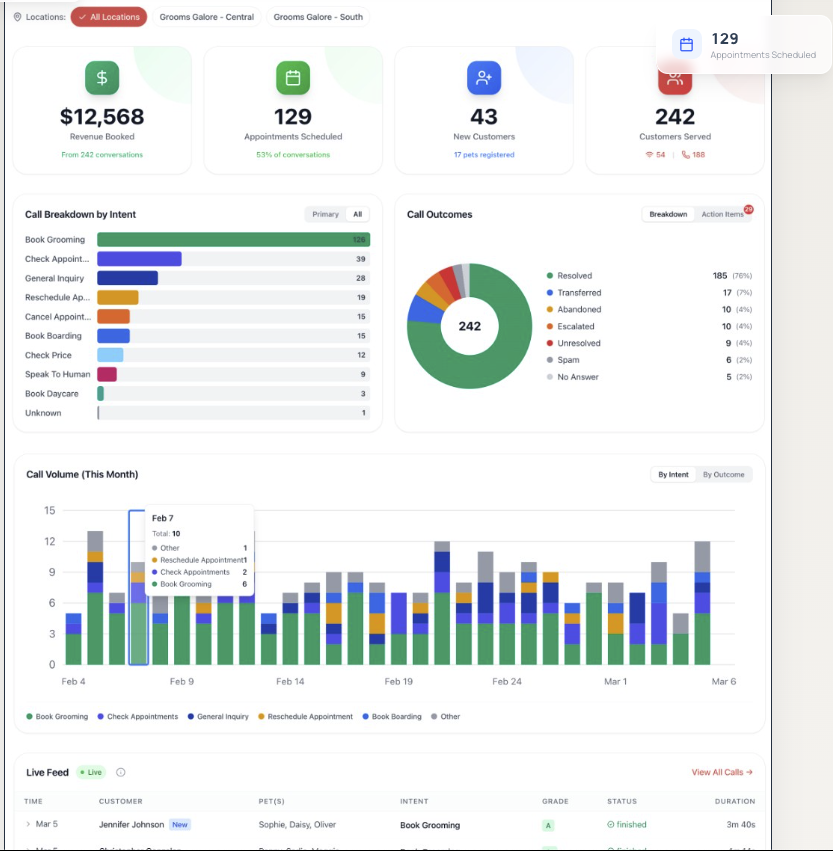Click the highlighted Feb 7 chart bar

(138, 587)
